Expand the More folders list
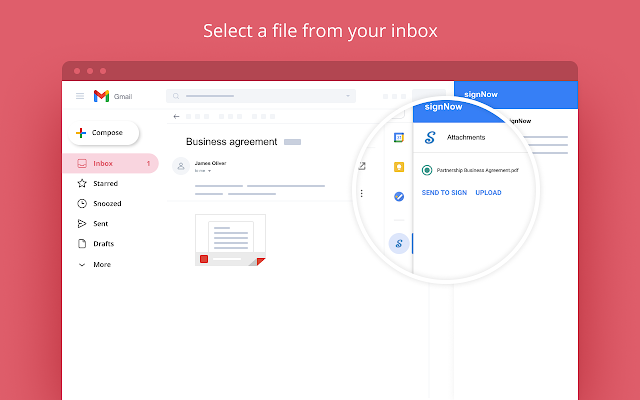The height and width of the screenshot is (400, 640). tap(94, 264)
